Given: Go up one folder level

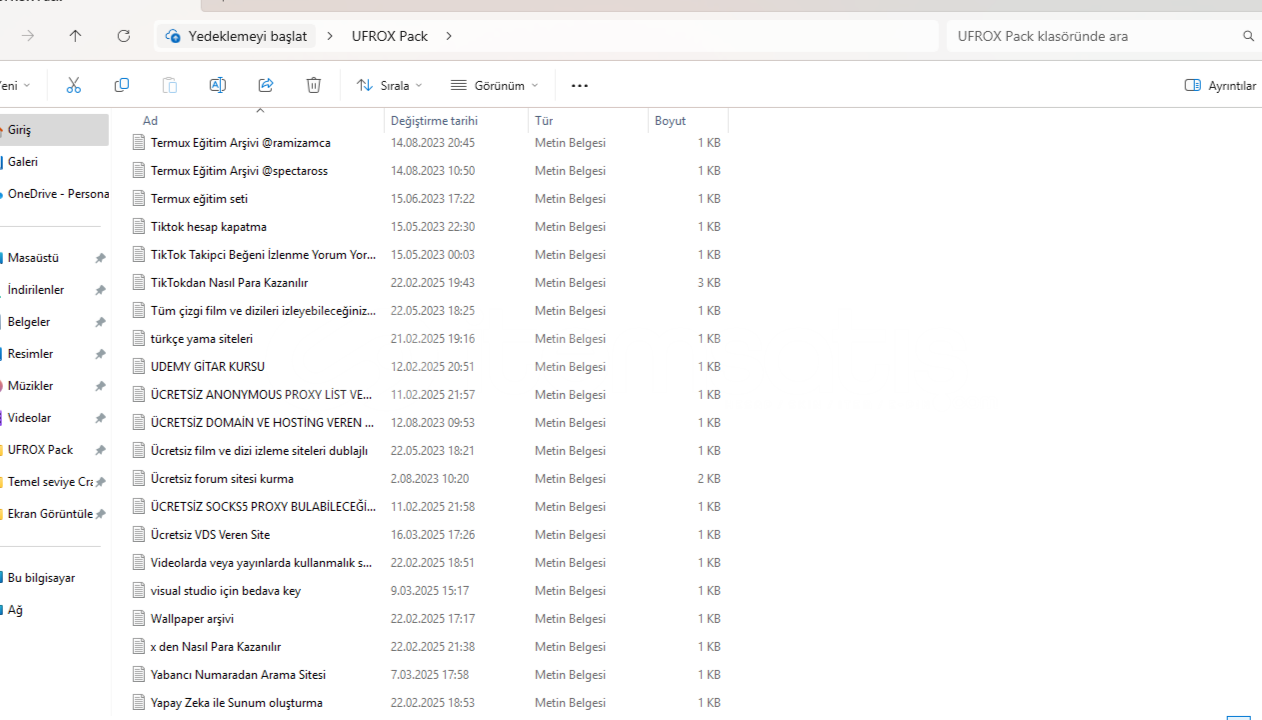Looking at the screenshot, I should (x=75, y=36).
